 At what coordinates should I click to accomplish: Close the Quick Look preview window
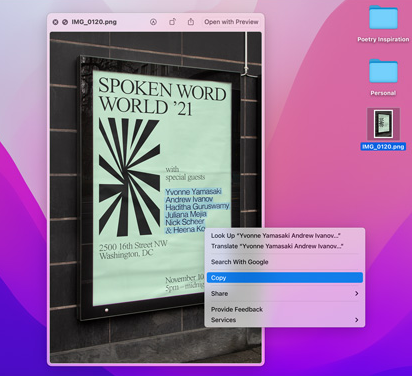tap(55, 22)
